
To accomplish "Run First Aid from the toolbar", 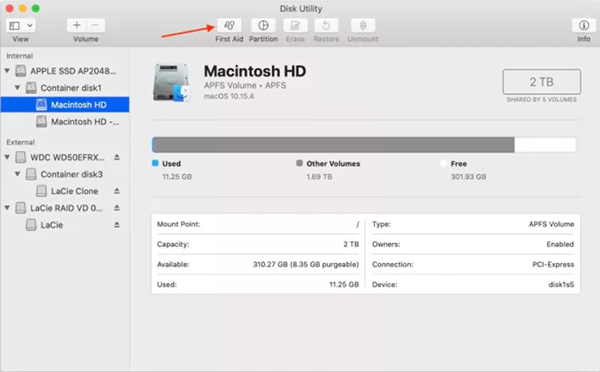I will click(229, 26).
